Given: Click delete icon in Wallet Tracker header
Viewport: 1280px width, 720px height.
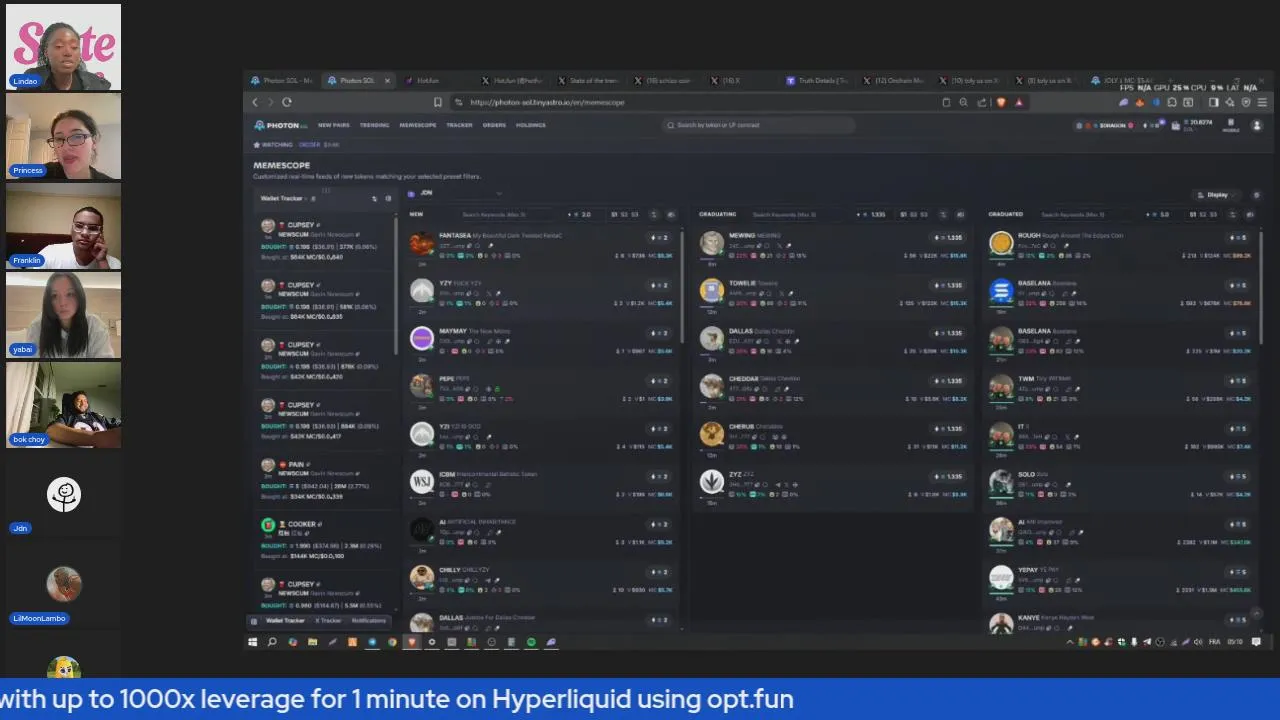Looking at the screenshot, I should pyautogui.click(x=388, y=199).
